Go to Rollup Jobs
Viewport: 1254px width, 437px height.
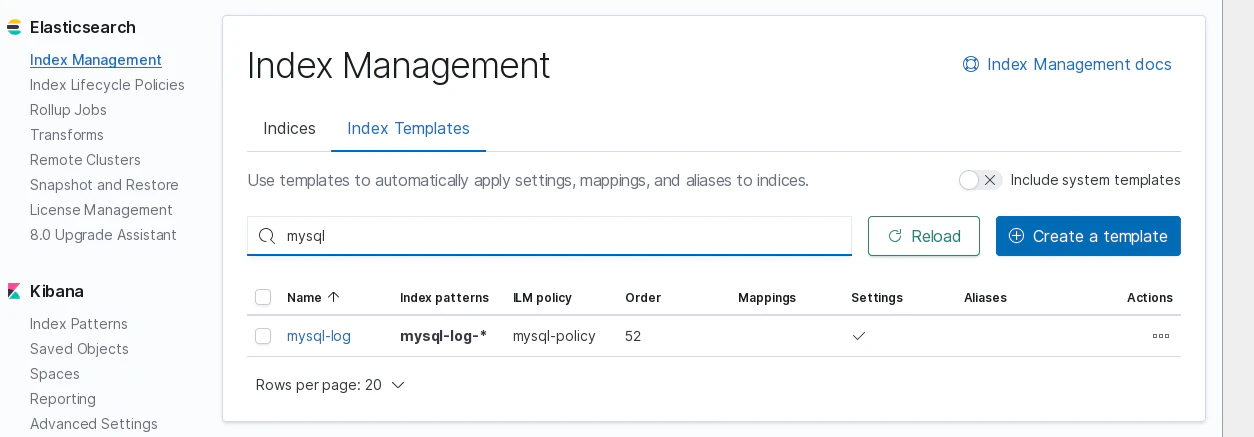(x=68, y=110)
